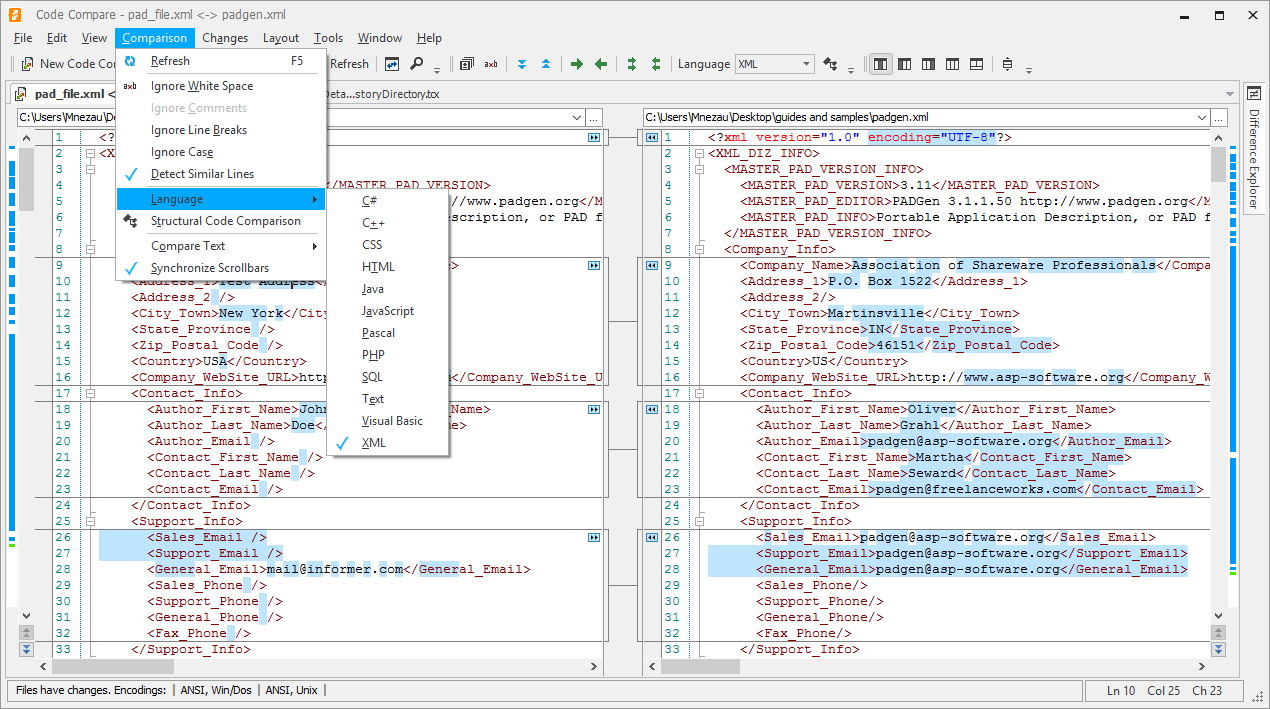Click the a×b ignore white space toolbar icon

pyautogui.click(x=491, y=64)
